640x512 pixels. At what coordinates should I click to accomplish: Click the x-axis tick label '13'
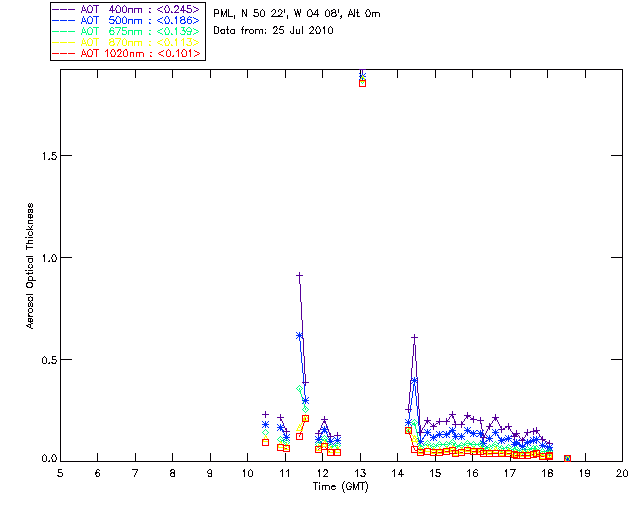(360, 473)
